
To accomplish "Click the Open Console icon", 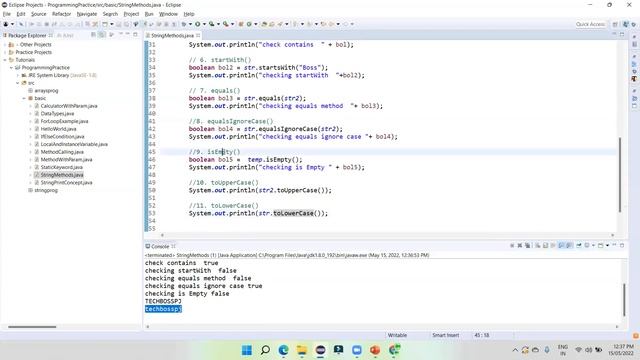I will tap(601, 246).
